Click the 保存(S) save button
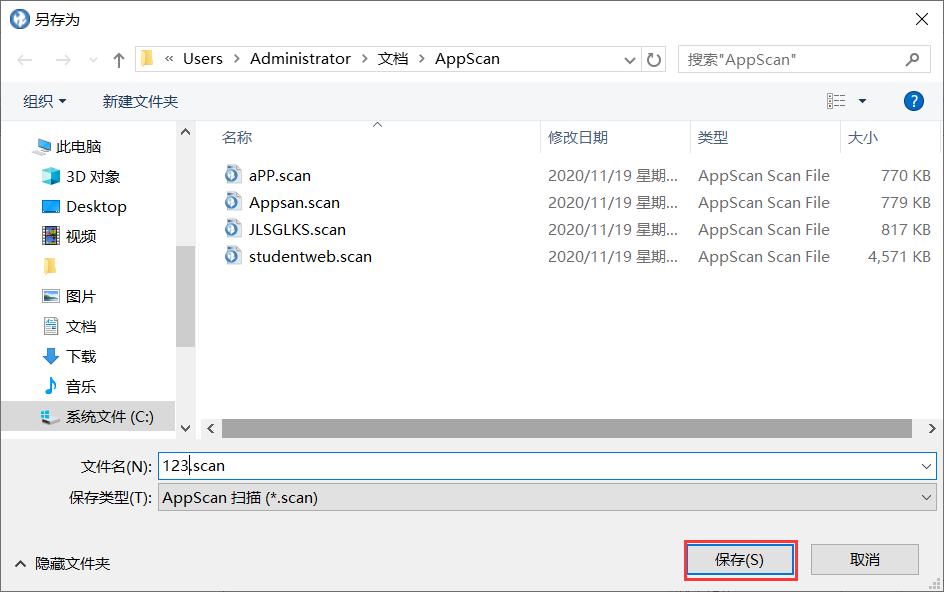Viewport: 944px width, 592px height. (x=740, y=560)
